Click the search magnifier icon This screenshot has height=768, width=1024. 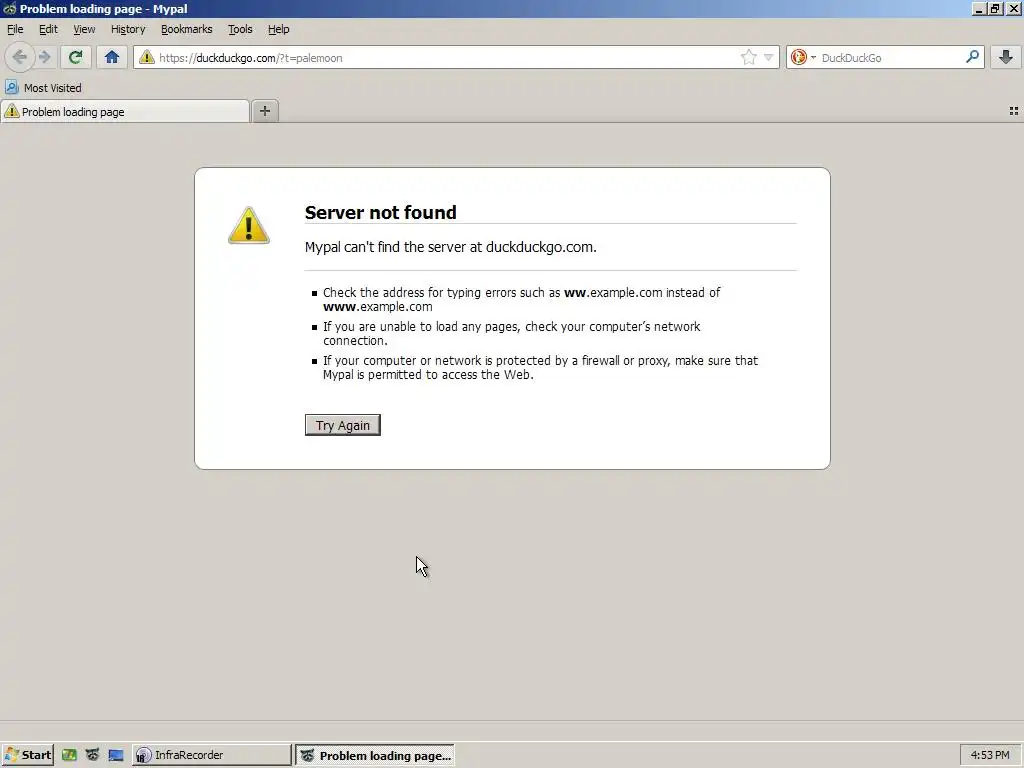click(972, 57)
